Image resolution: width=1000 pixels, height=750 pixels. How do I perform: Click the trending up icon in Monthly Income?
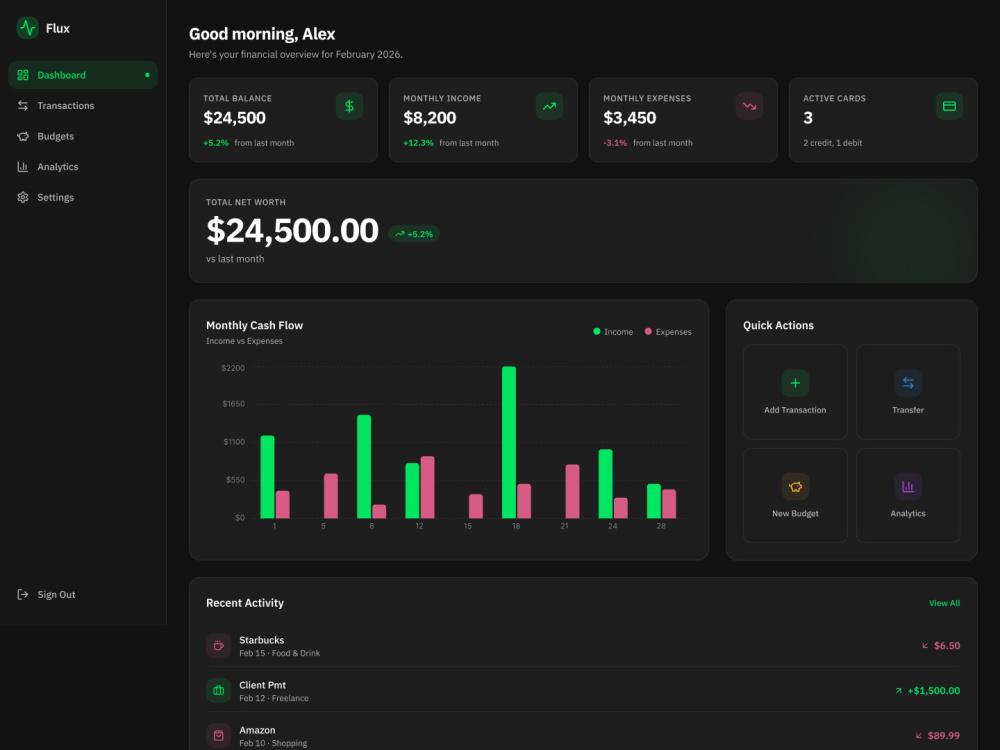point(549,106)
